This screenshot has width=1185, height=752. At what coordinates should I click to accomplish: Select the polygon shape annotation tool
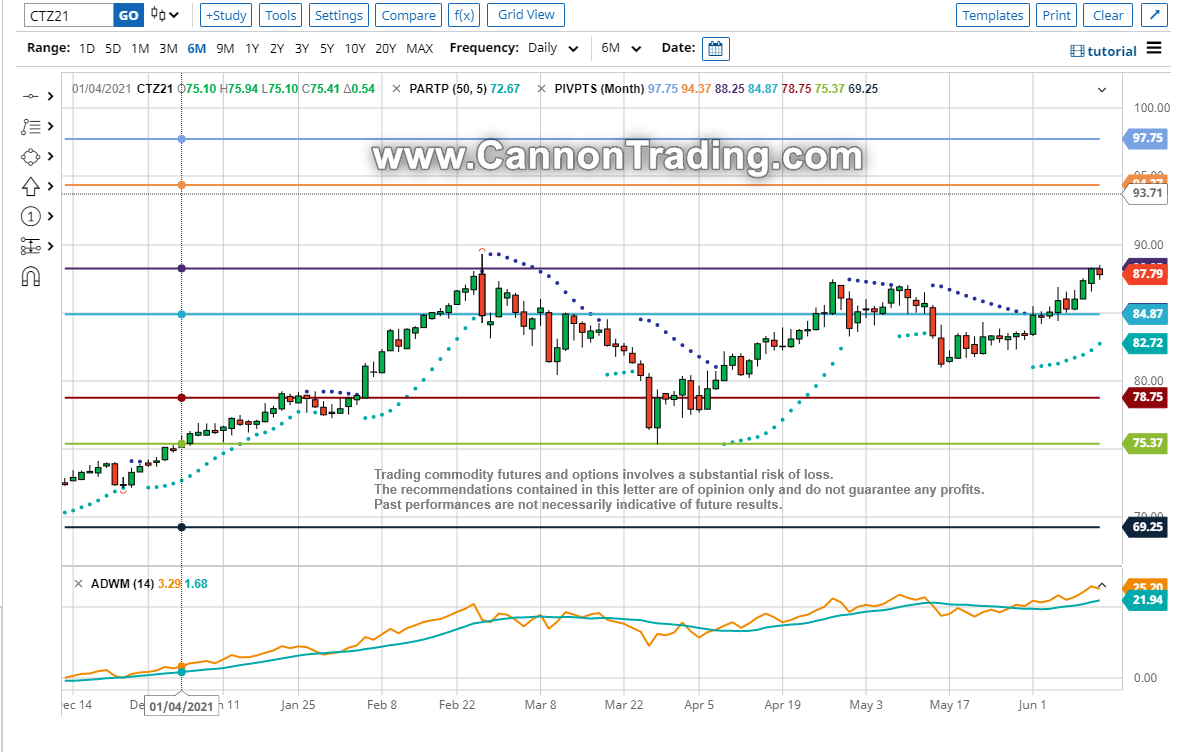[30, 156]
